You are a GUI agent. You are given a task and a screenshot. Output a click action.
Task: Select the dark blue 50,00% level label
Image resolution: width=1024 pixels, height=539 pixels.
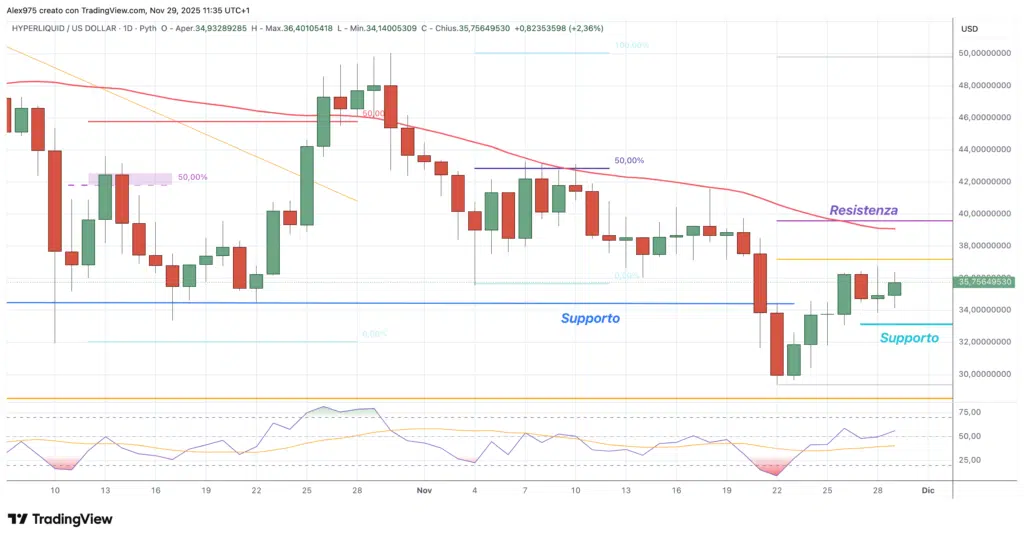click(x=628, y=160)
